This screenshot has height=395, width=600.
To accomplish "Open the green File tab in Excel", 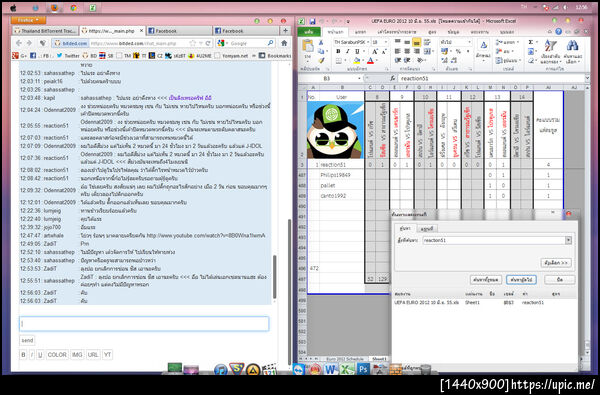I will tap(309, 32).
